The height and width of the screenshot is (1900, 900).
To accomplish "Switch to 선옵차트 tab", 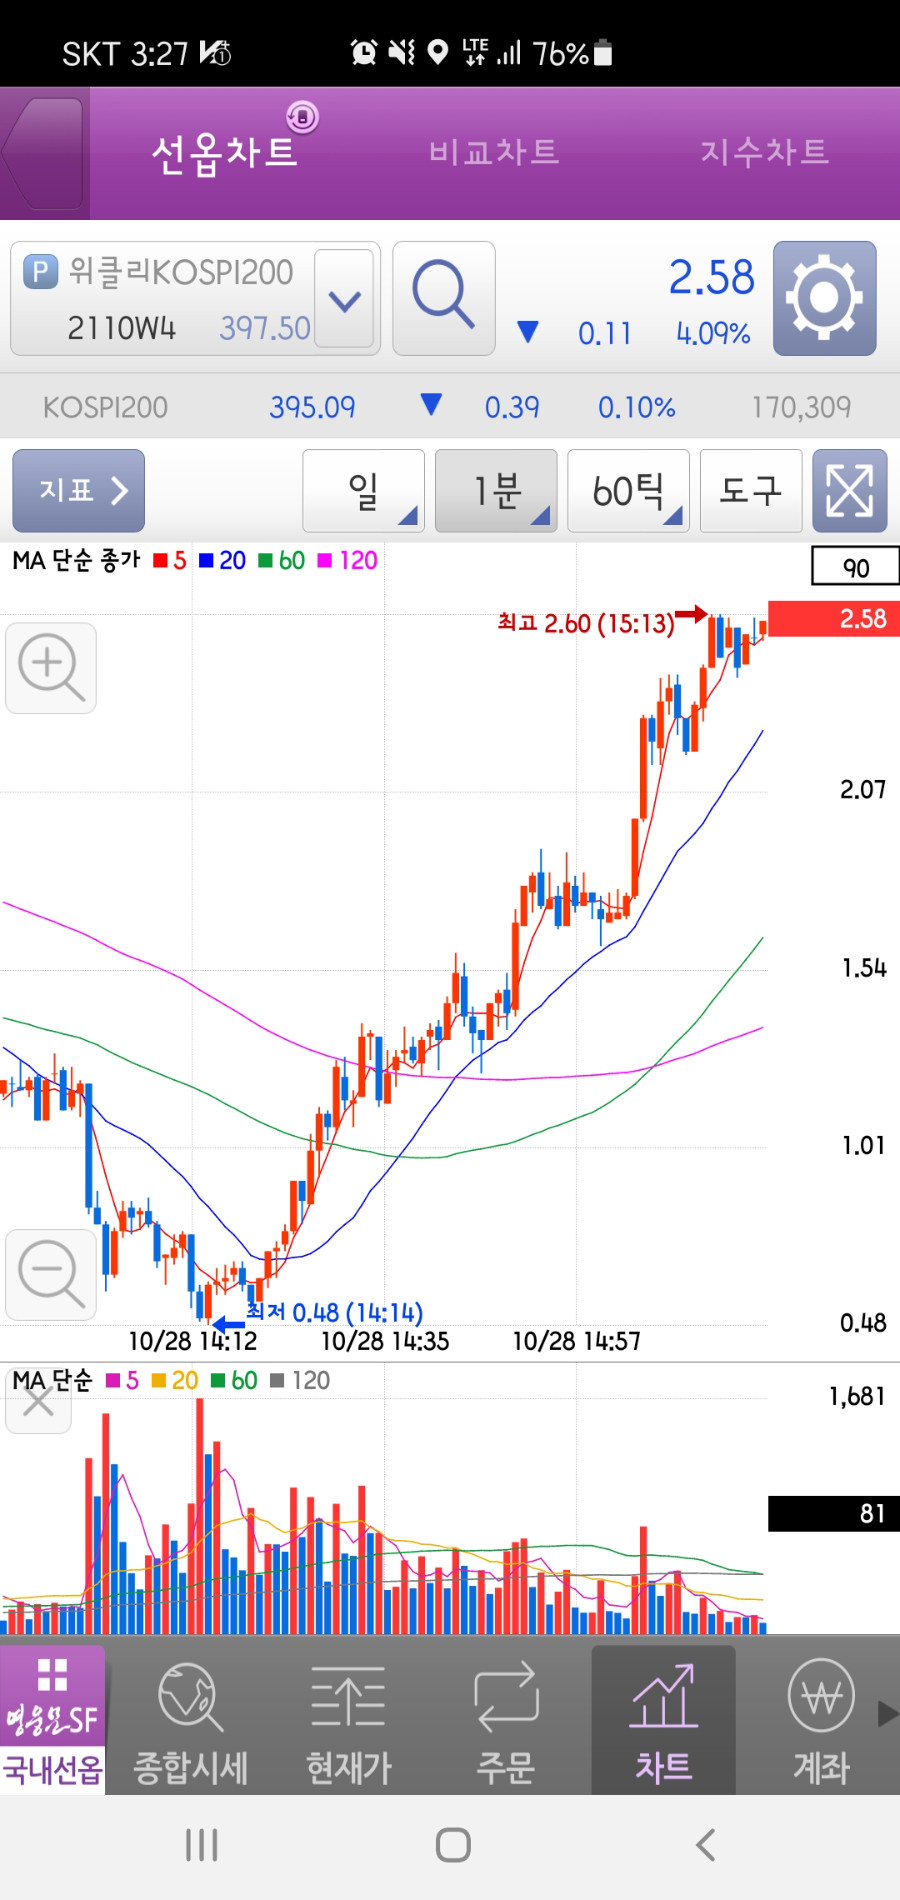I will coord(225,154).
